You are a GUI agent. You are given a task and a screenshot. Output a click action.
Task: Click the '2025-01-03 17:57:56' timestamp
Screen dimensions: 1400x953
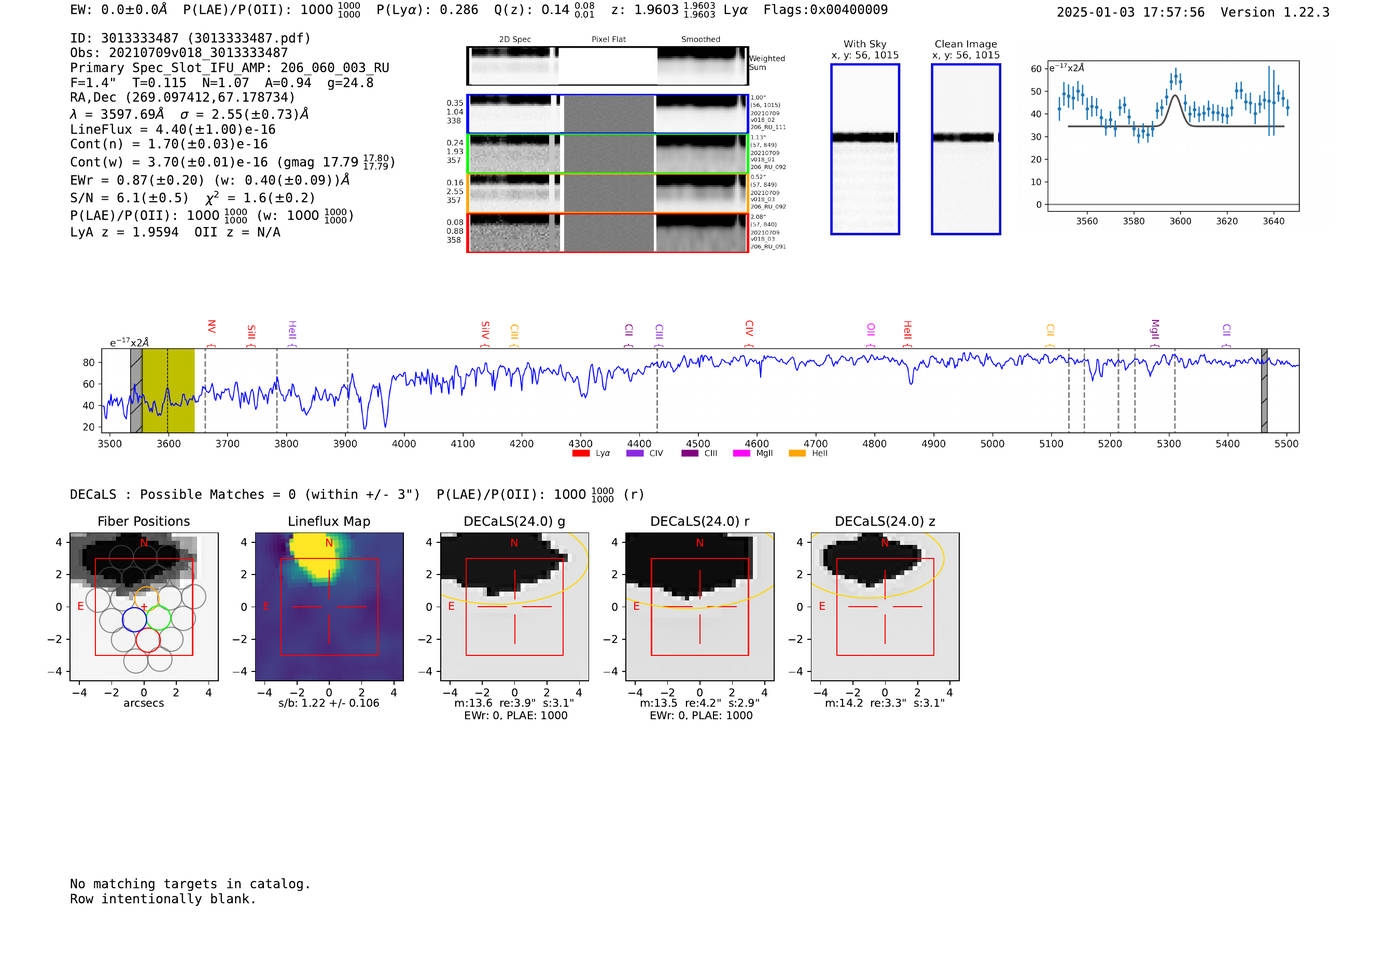coord(1131,13)
